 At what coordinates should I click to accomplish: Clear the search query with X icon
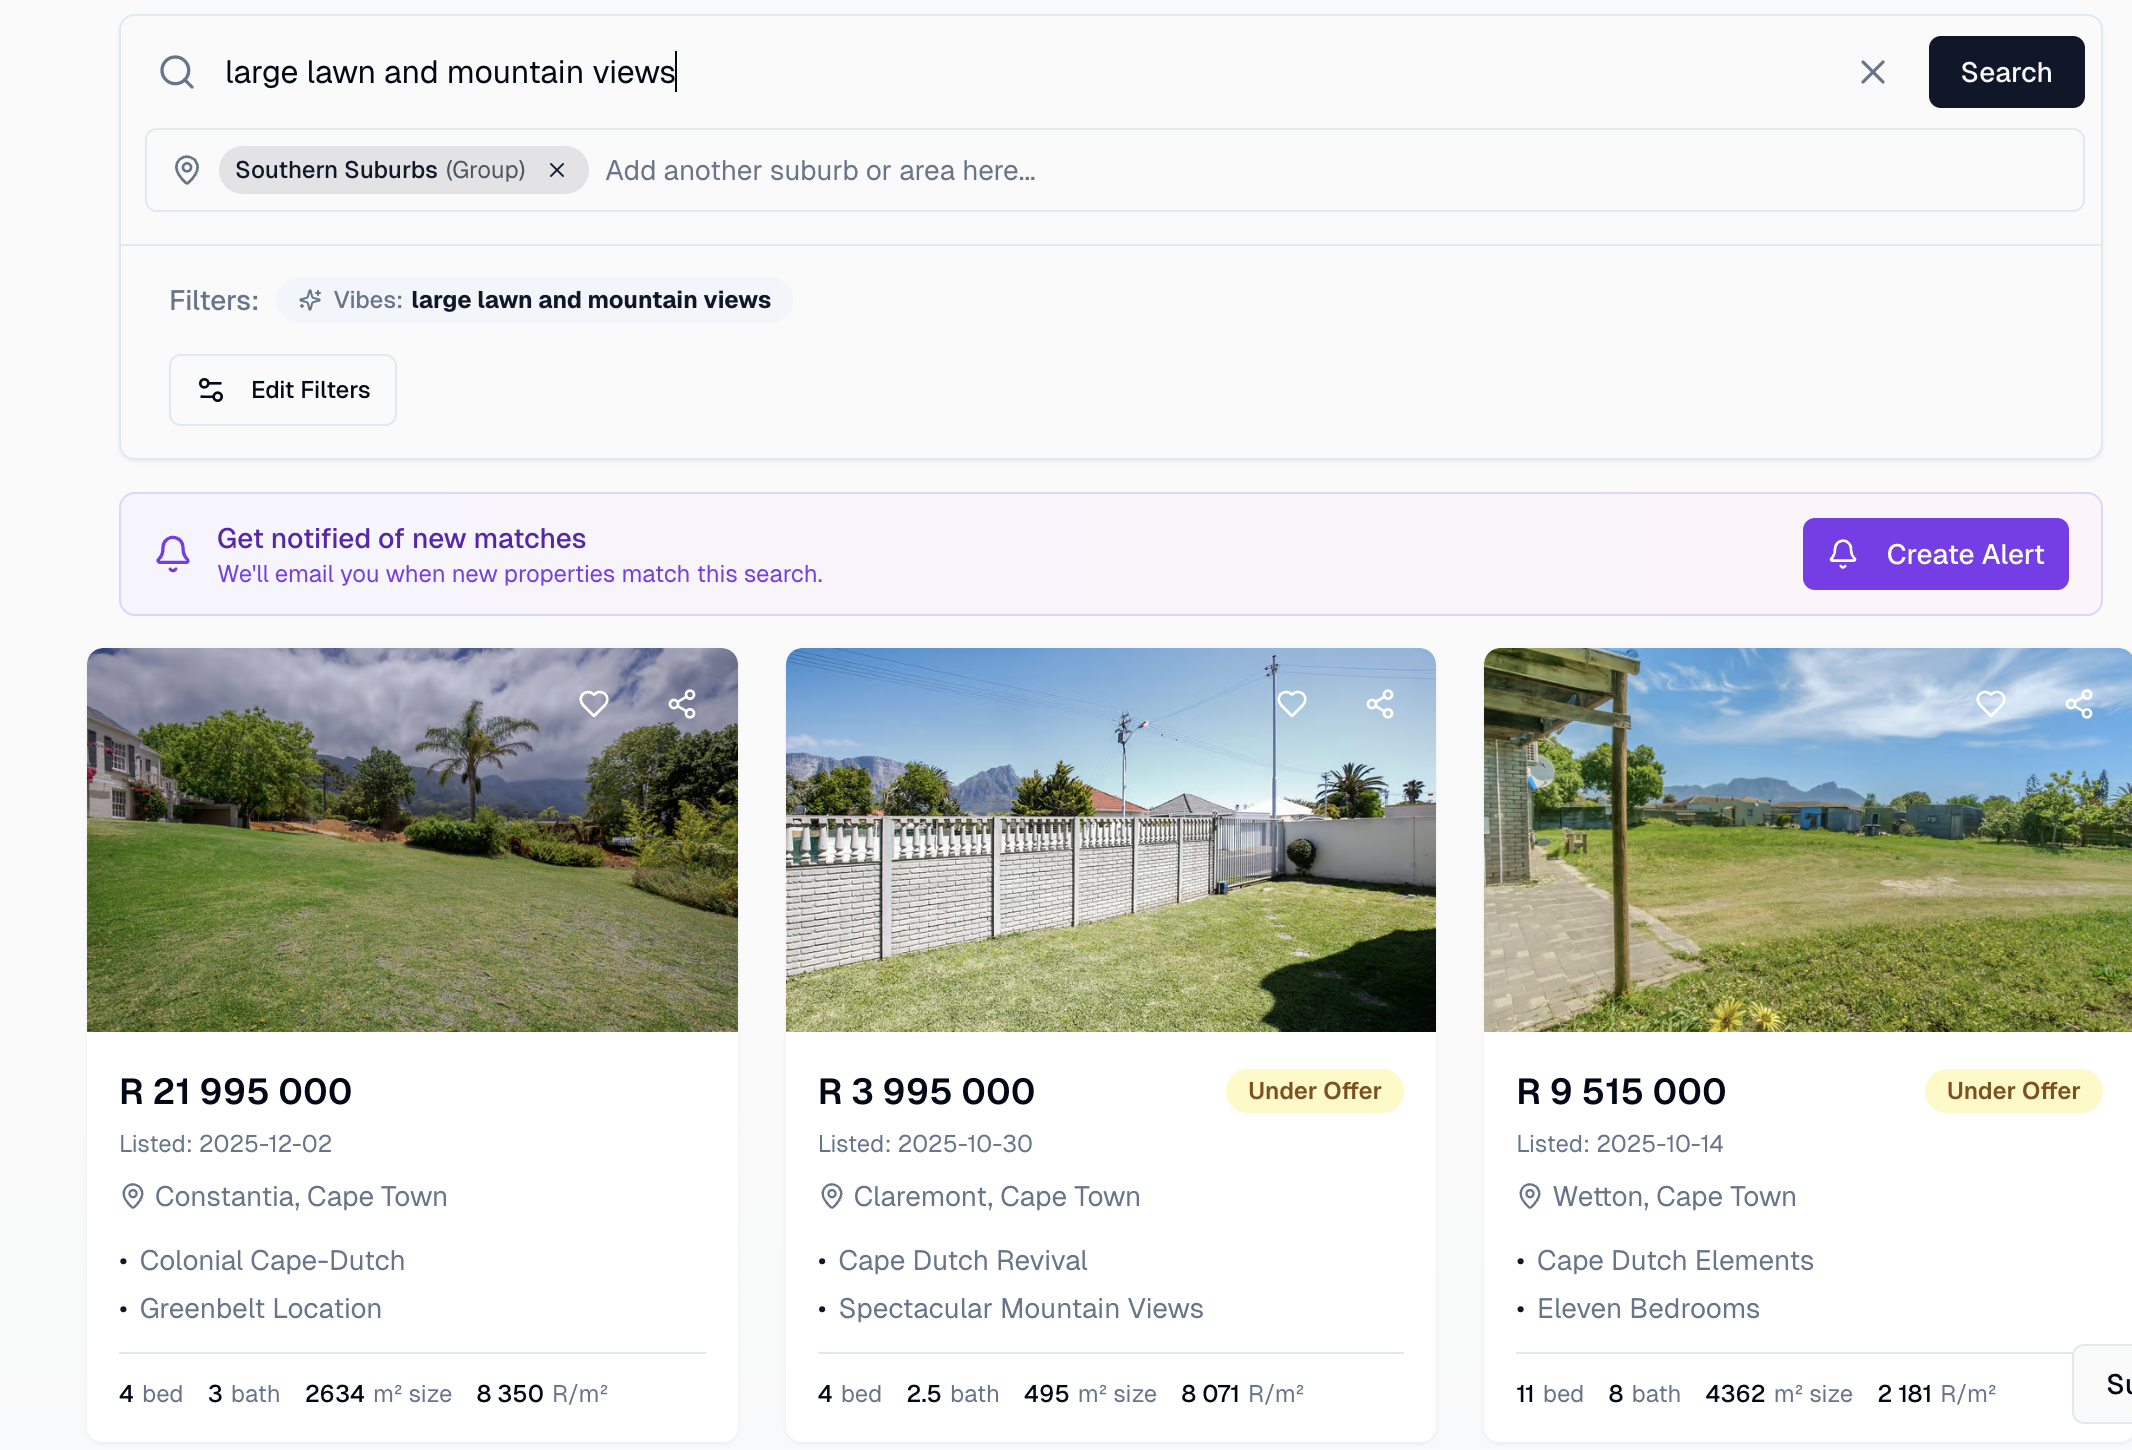1872,72
